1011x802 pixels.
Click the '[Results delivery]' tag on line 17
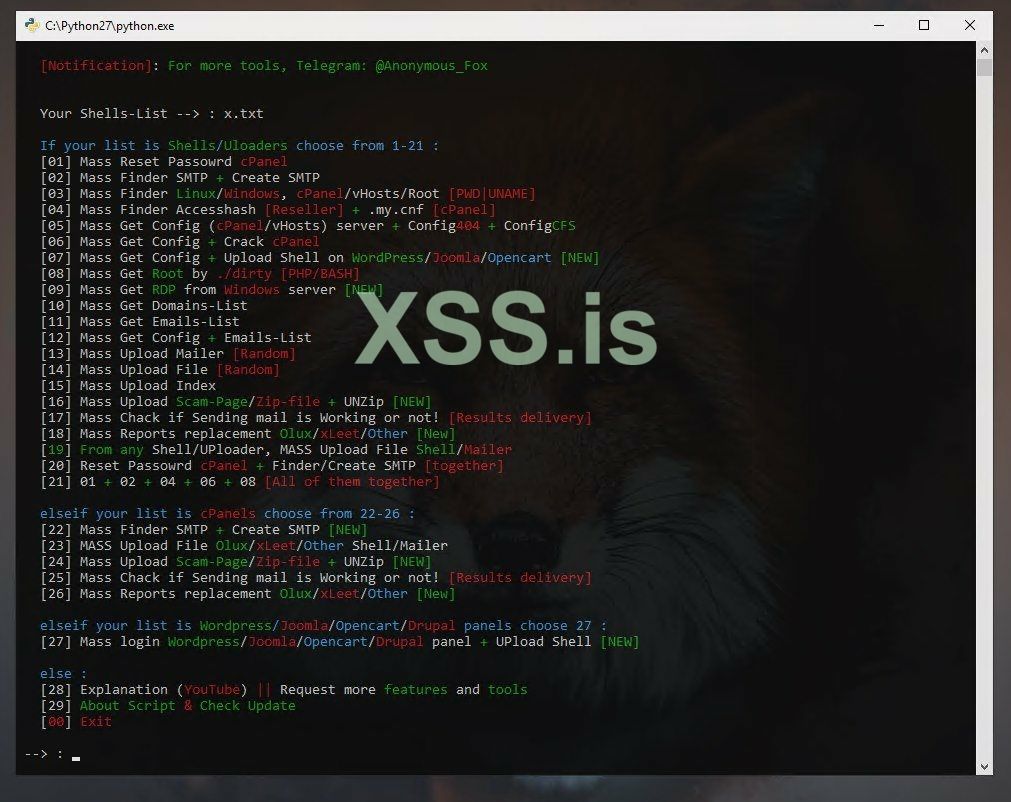(x=520, y=418)
